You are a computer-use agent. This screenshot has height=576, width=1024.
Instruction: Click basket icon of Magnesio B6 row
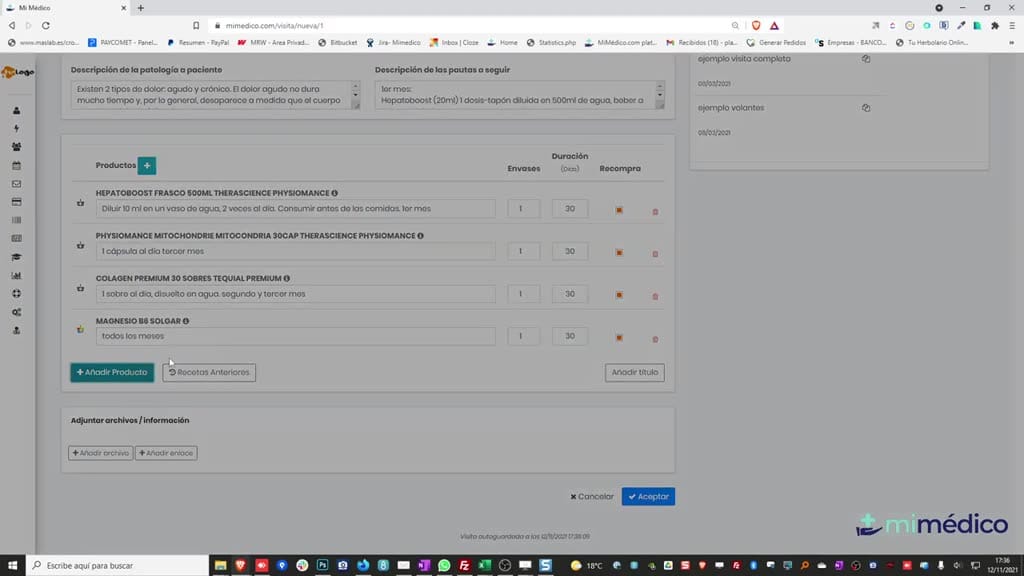[x=80, y=330]
